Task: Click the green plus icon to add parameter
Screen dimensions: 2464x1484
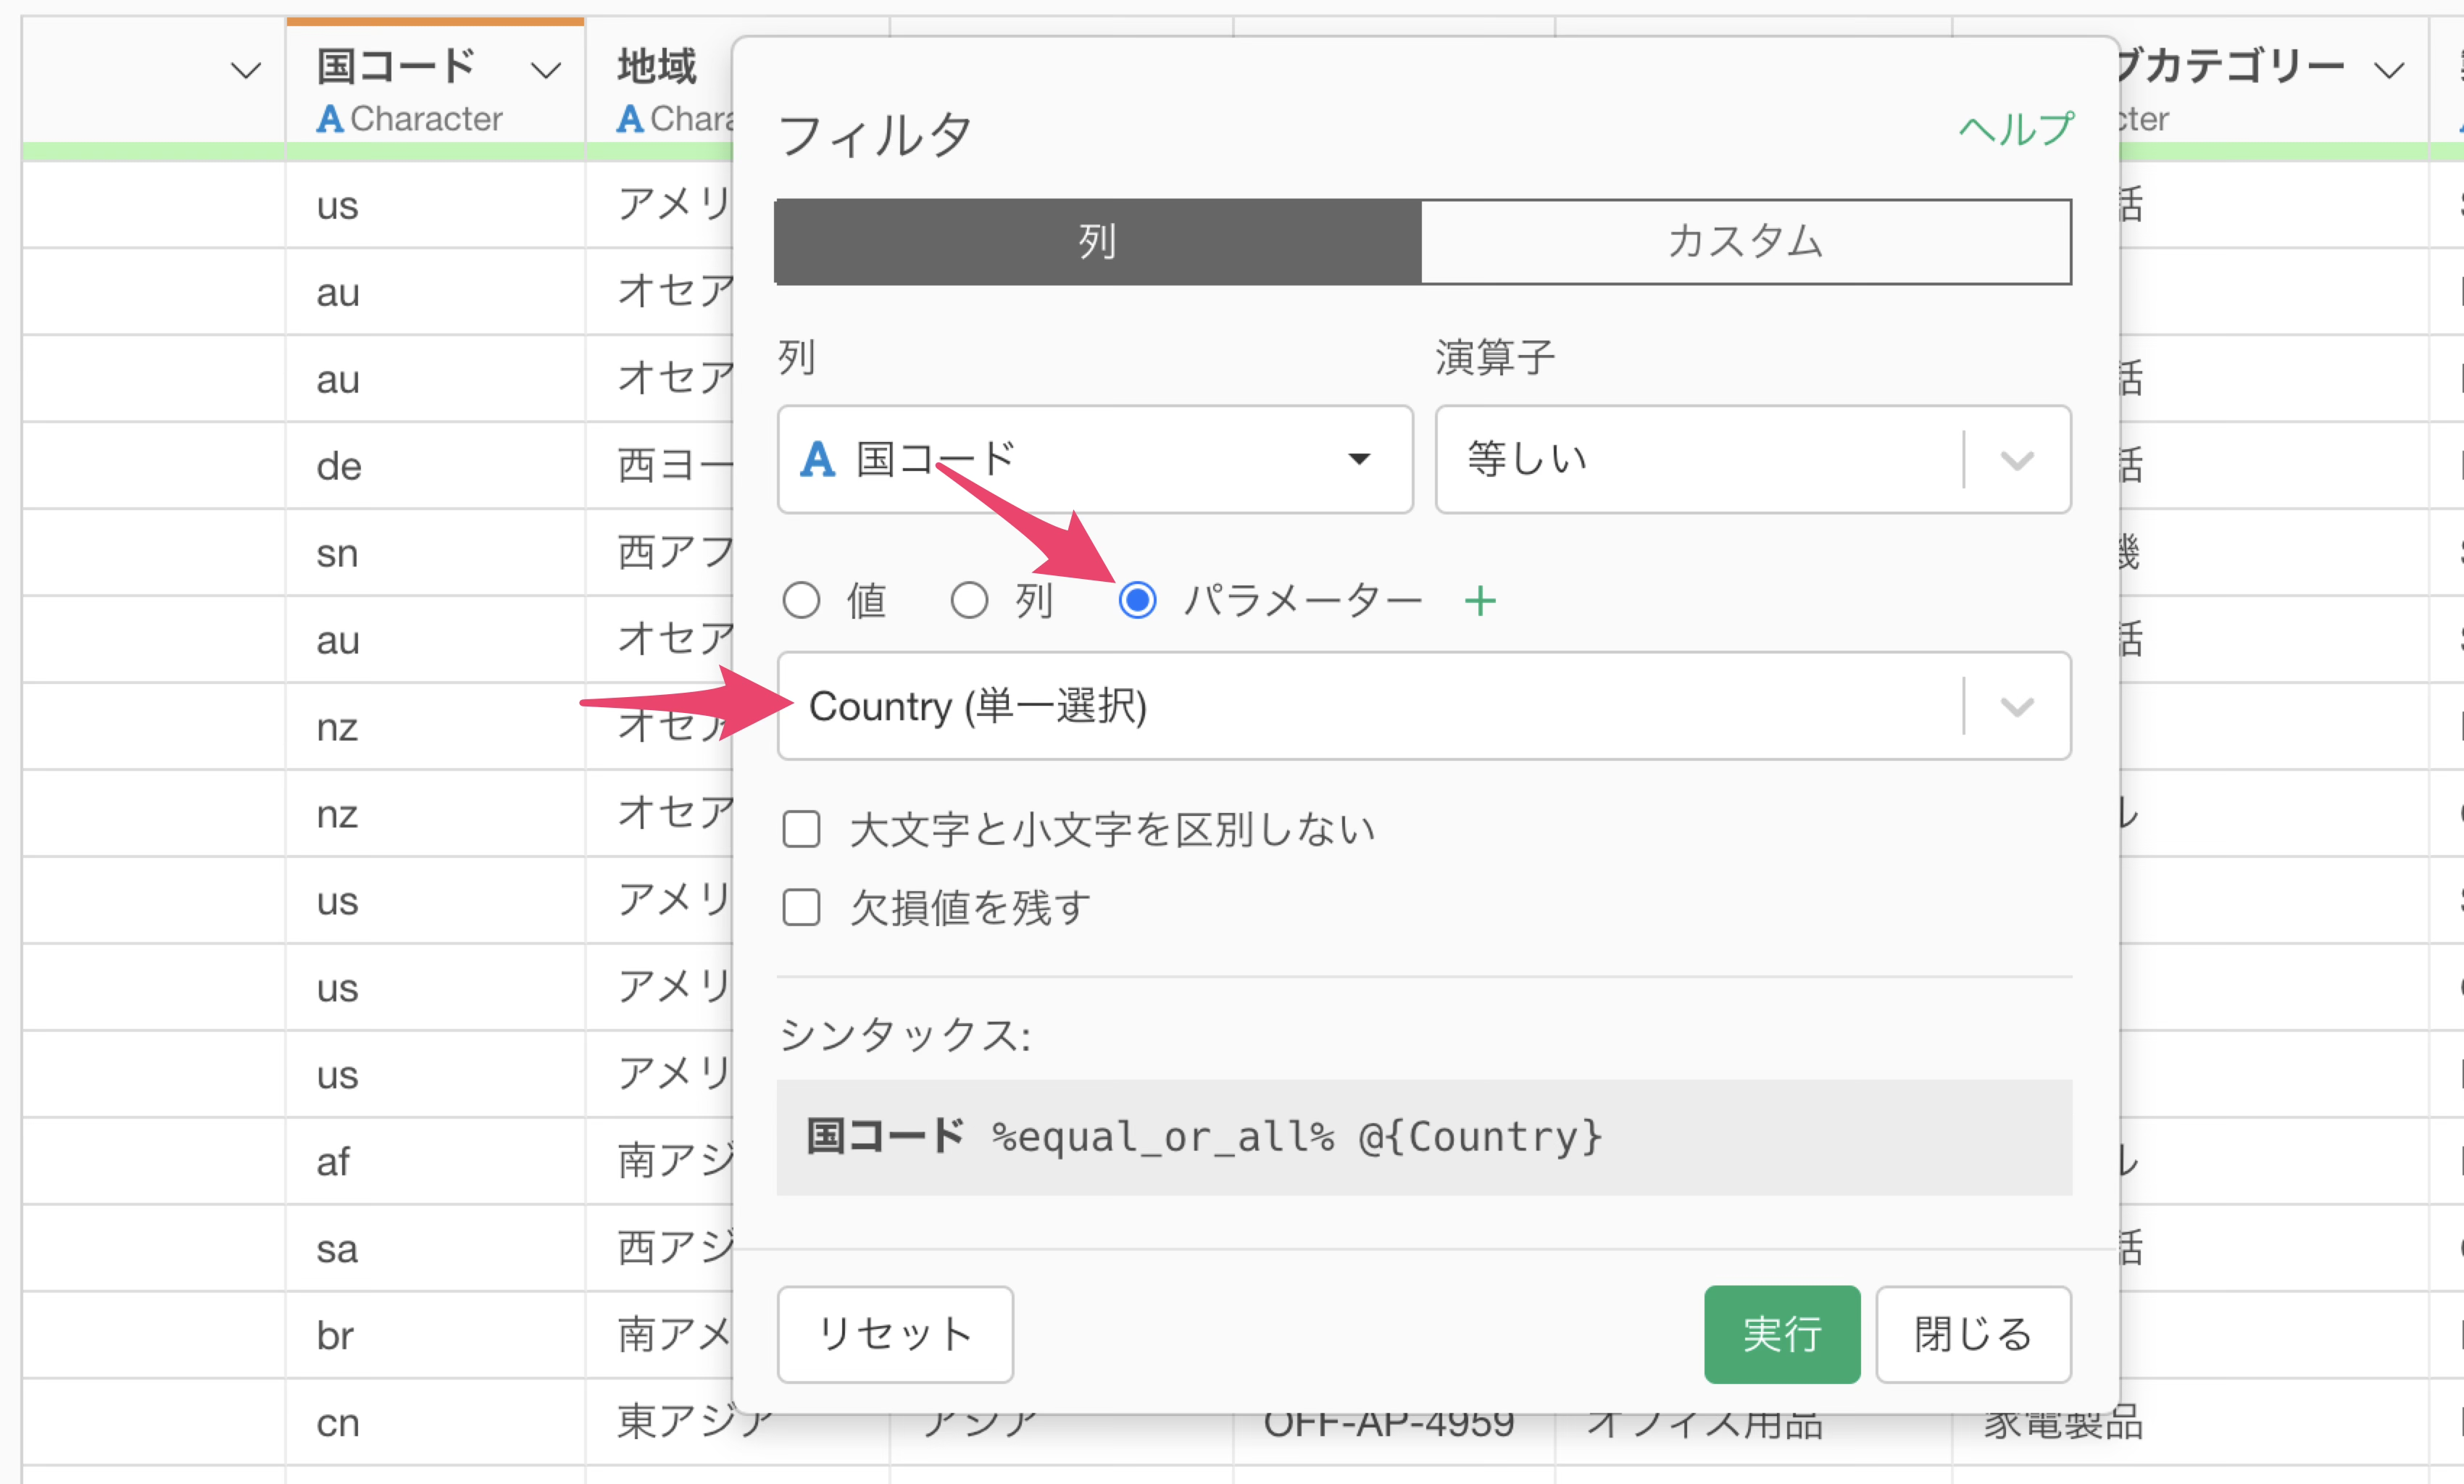Action: pos(1480,601)
